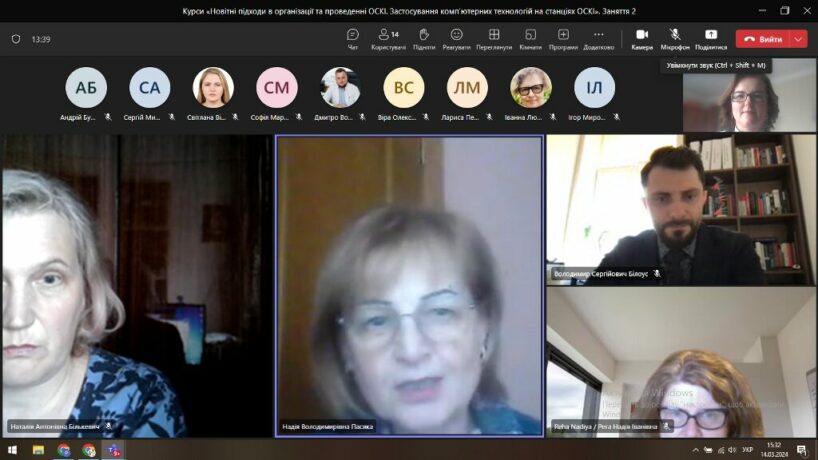
Task: Show the participants list (Користувачі)
Action: 388,38
